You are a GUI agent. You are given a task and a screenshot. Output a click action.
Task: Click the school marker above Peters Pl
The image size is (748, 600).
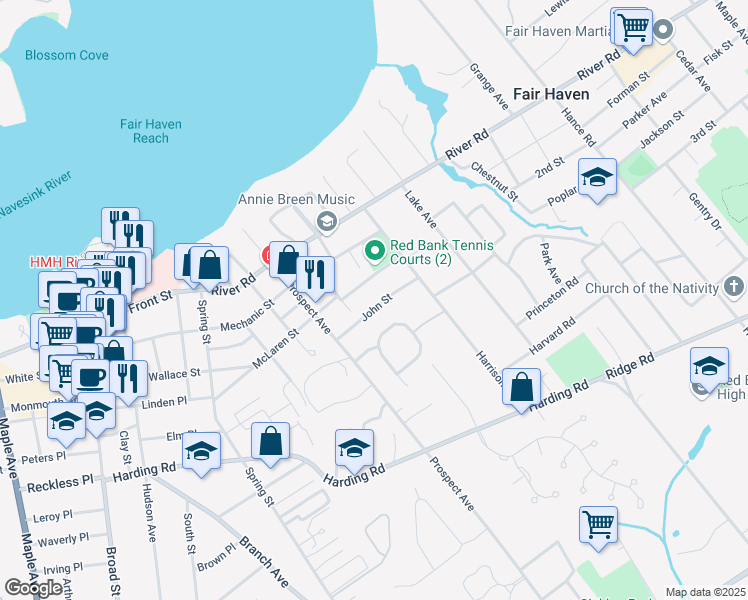pos(66,422)
